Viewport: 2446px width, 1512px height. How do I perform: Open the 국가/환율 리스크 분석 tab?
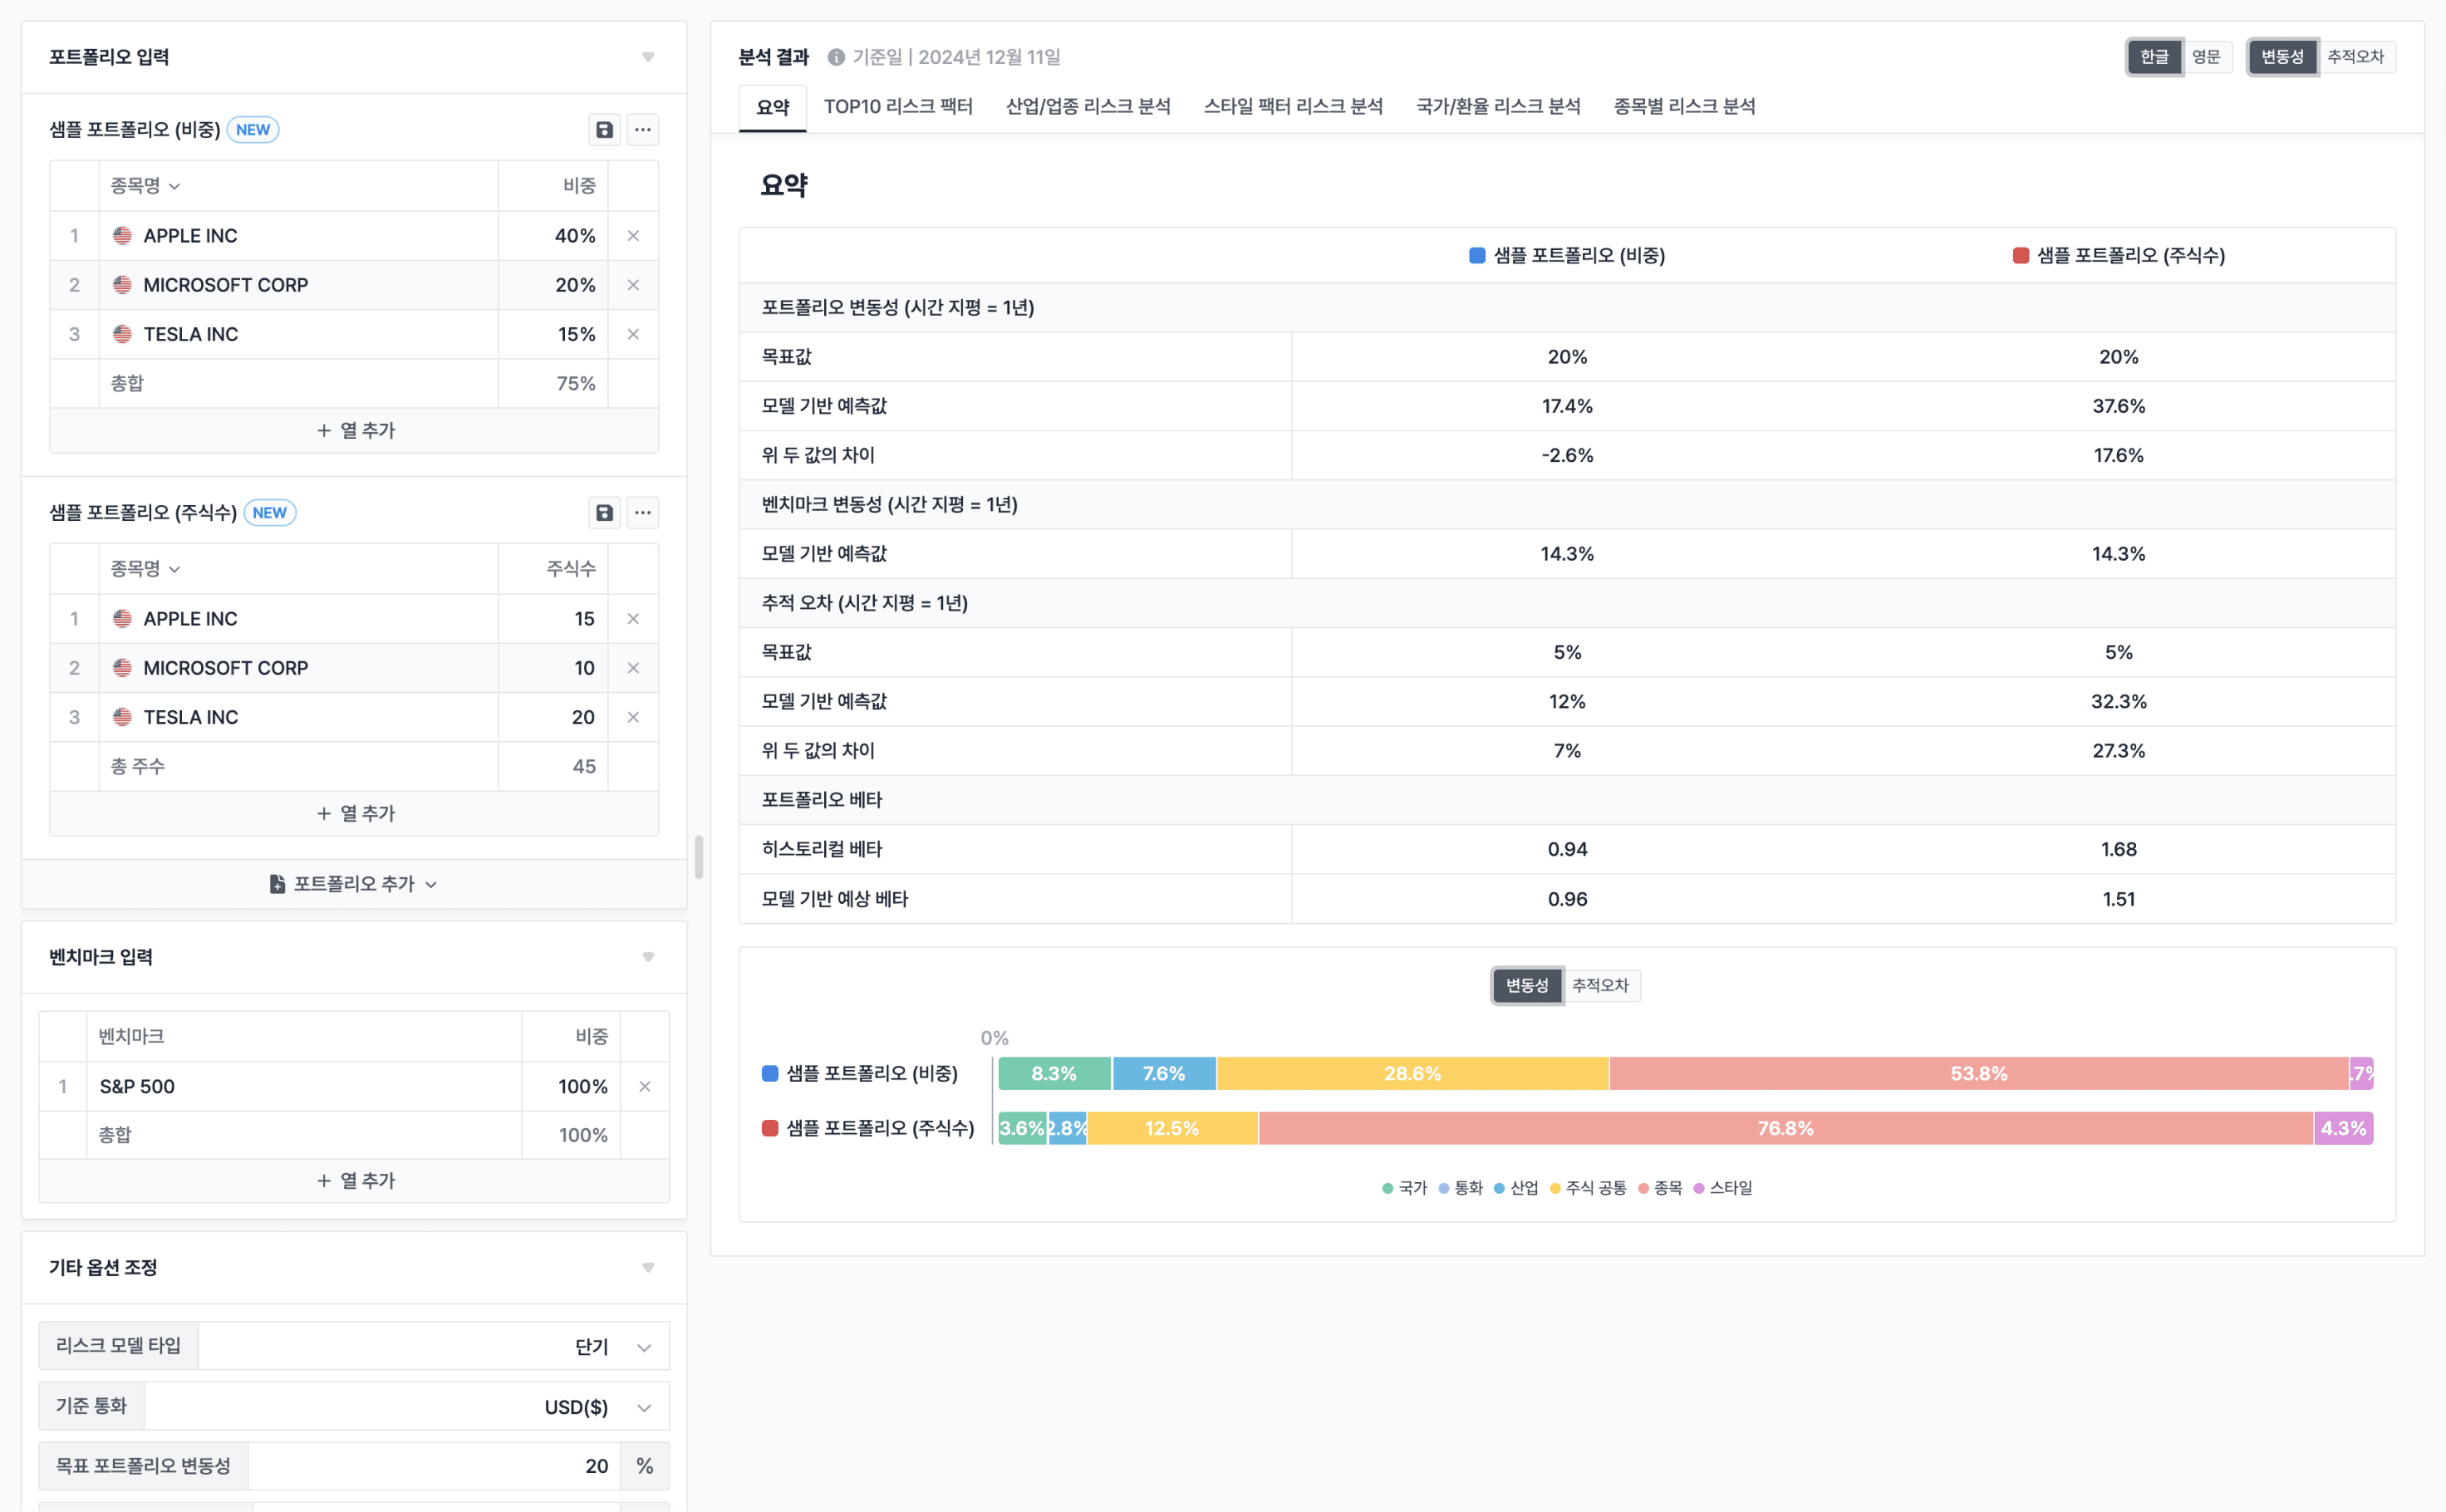click(x=1497, y=107)
